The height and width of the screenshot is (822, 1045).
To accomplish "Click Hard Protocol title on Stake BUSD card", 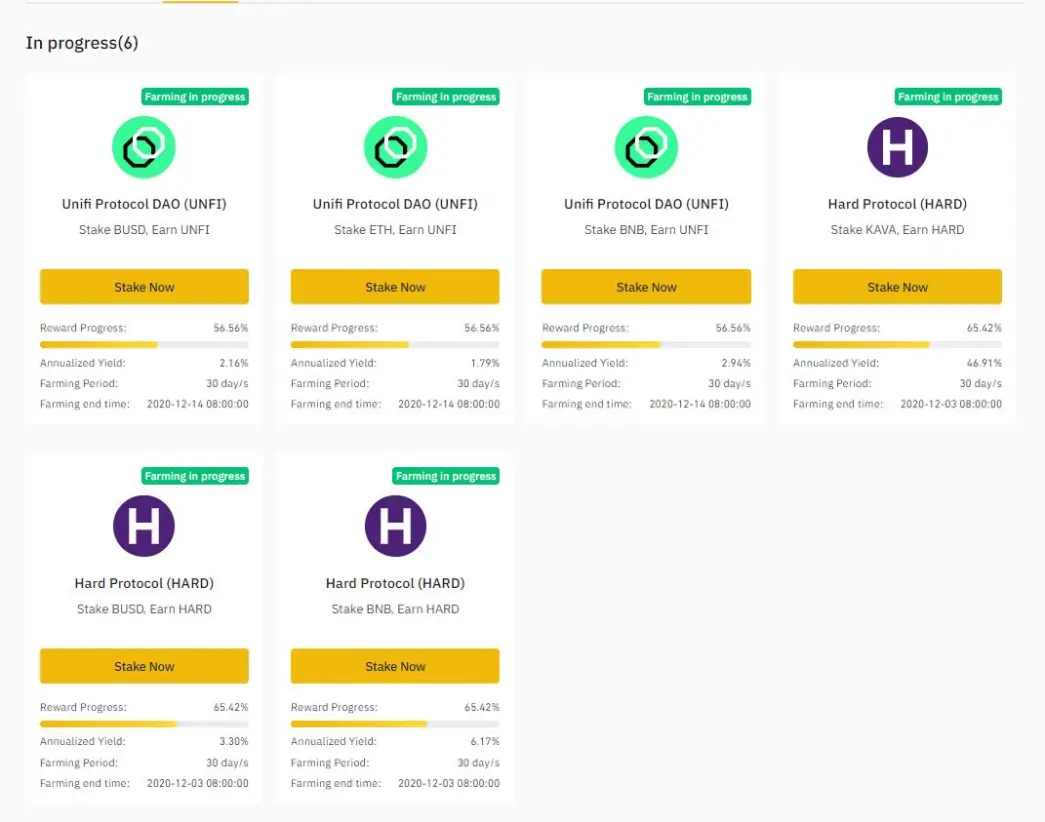I will coord(144,583).
